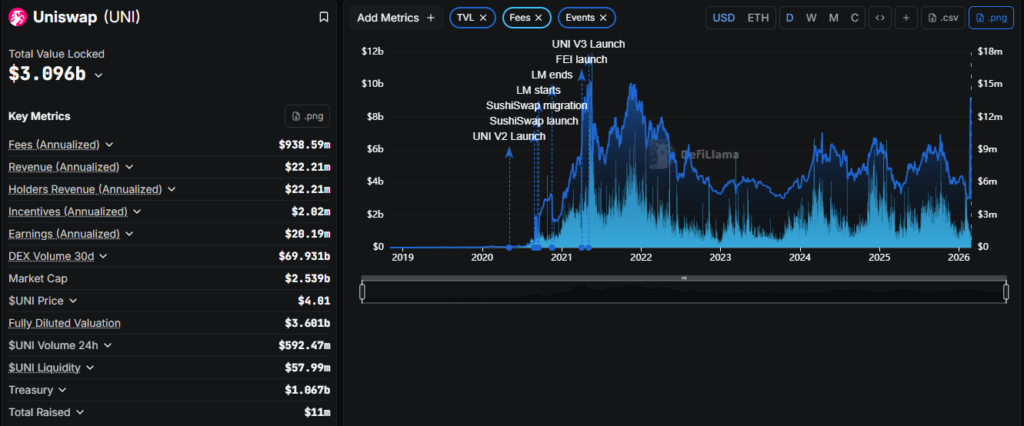This screenshot has width=1024, height=426.
Task: Open the embed code icon
Action: [x=880, y=18]
